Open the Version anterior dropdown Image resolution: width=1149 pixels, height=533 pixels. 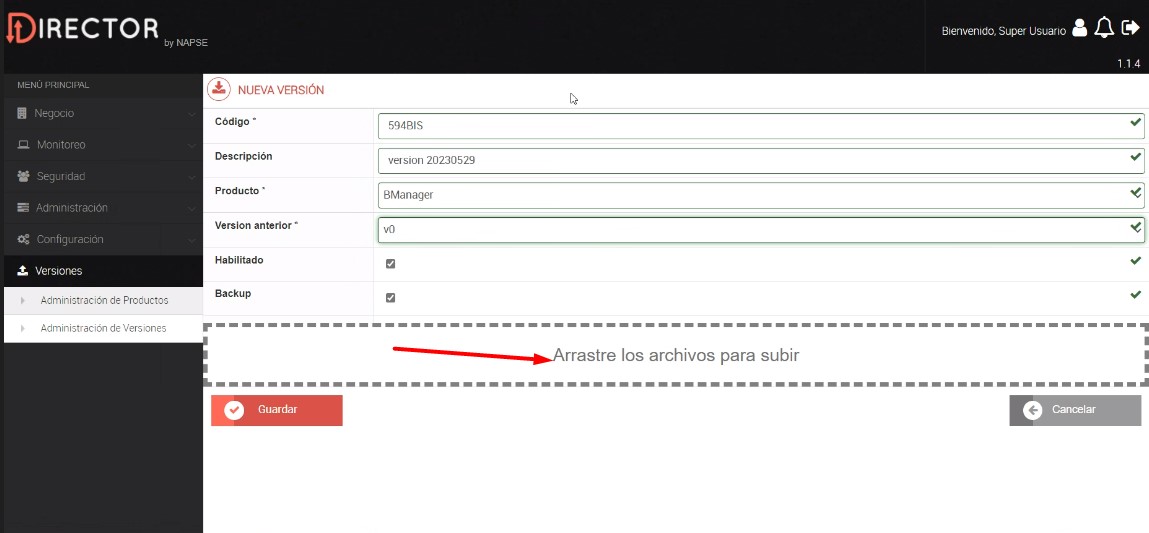point(760,229)
